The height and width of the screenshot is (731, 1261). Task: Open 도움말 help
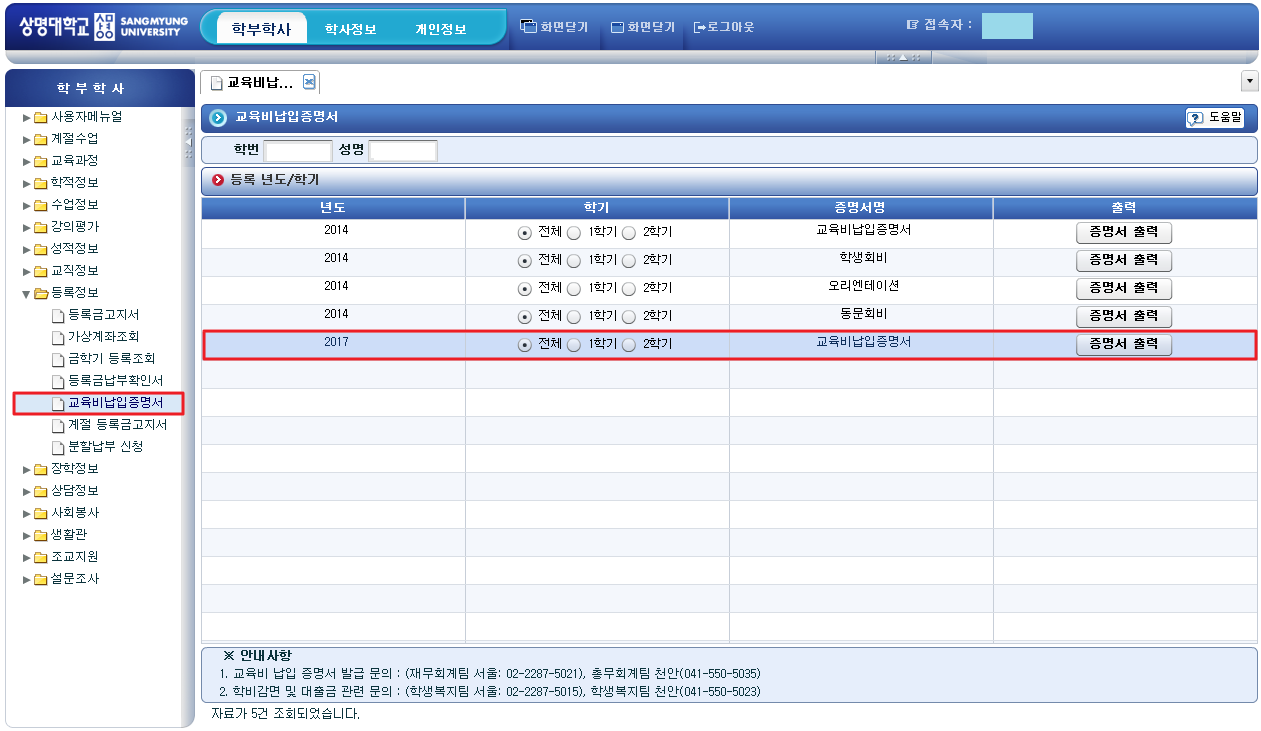[x=1214, y=117]
